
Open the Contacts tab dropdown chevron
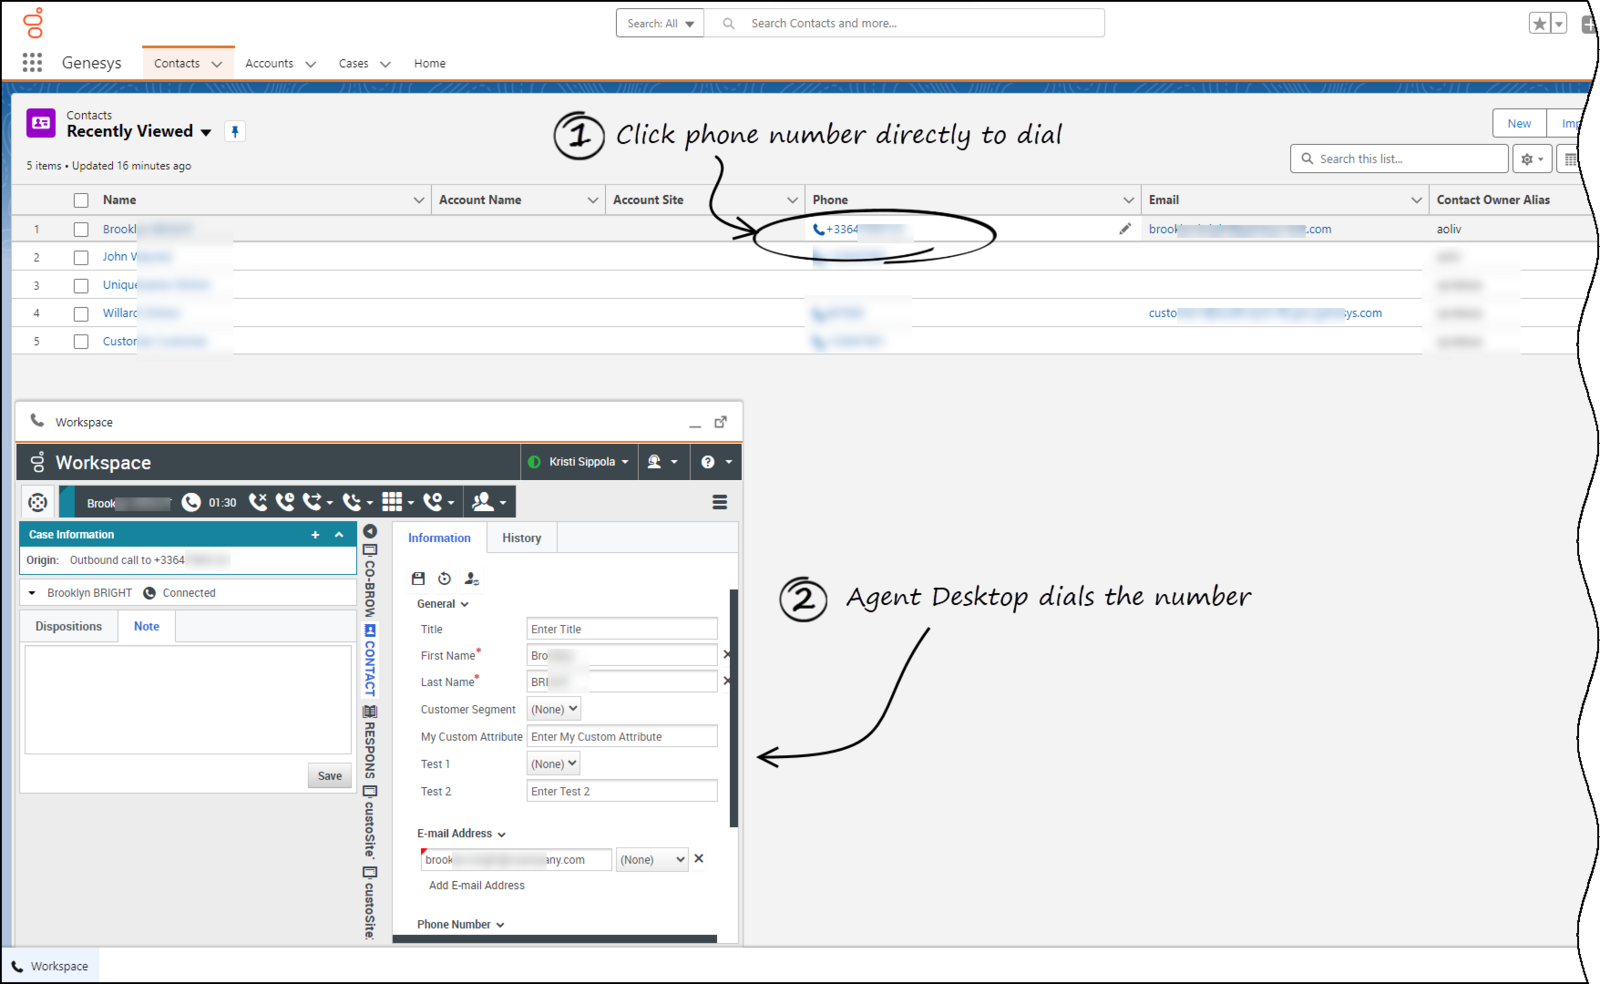pyautogui.click(x=217, y=64)
